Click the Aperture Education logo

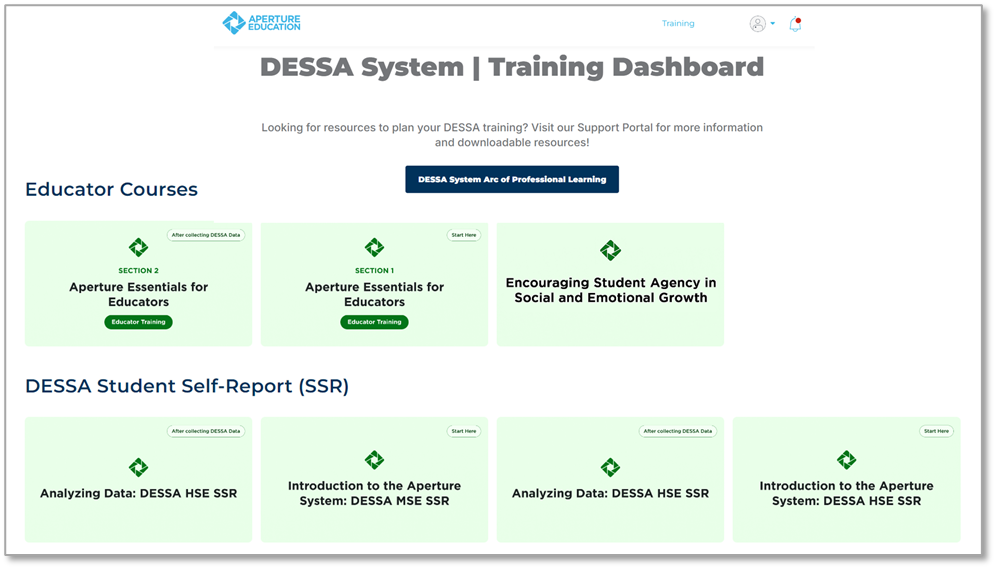261,23
